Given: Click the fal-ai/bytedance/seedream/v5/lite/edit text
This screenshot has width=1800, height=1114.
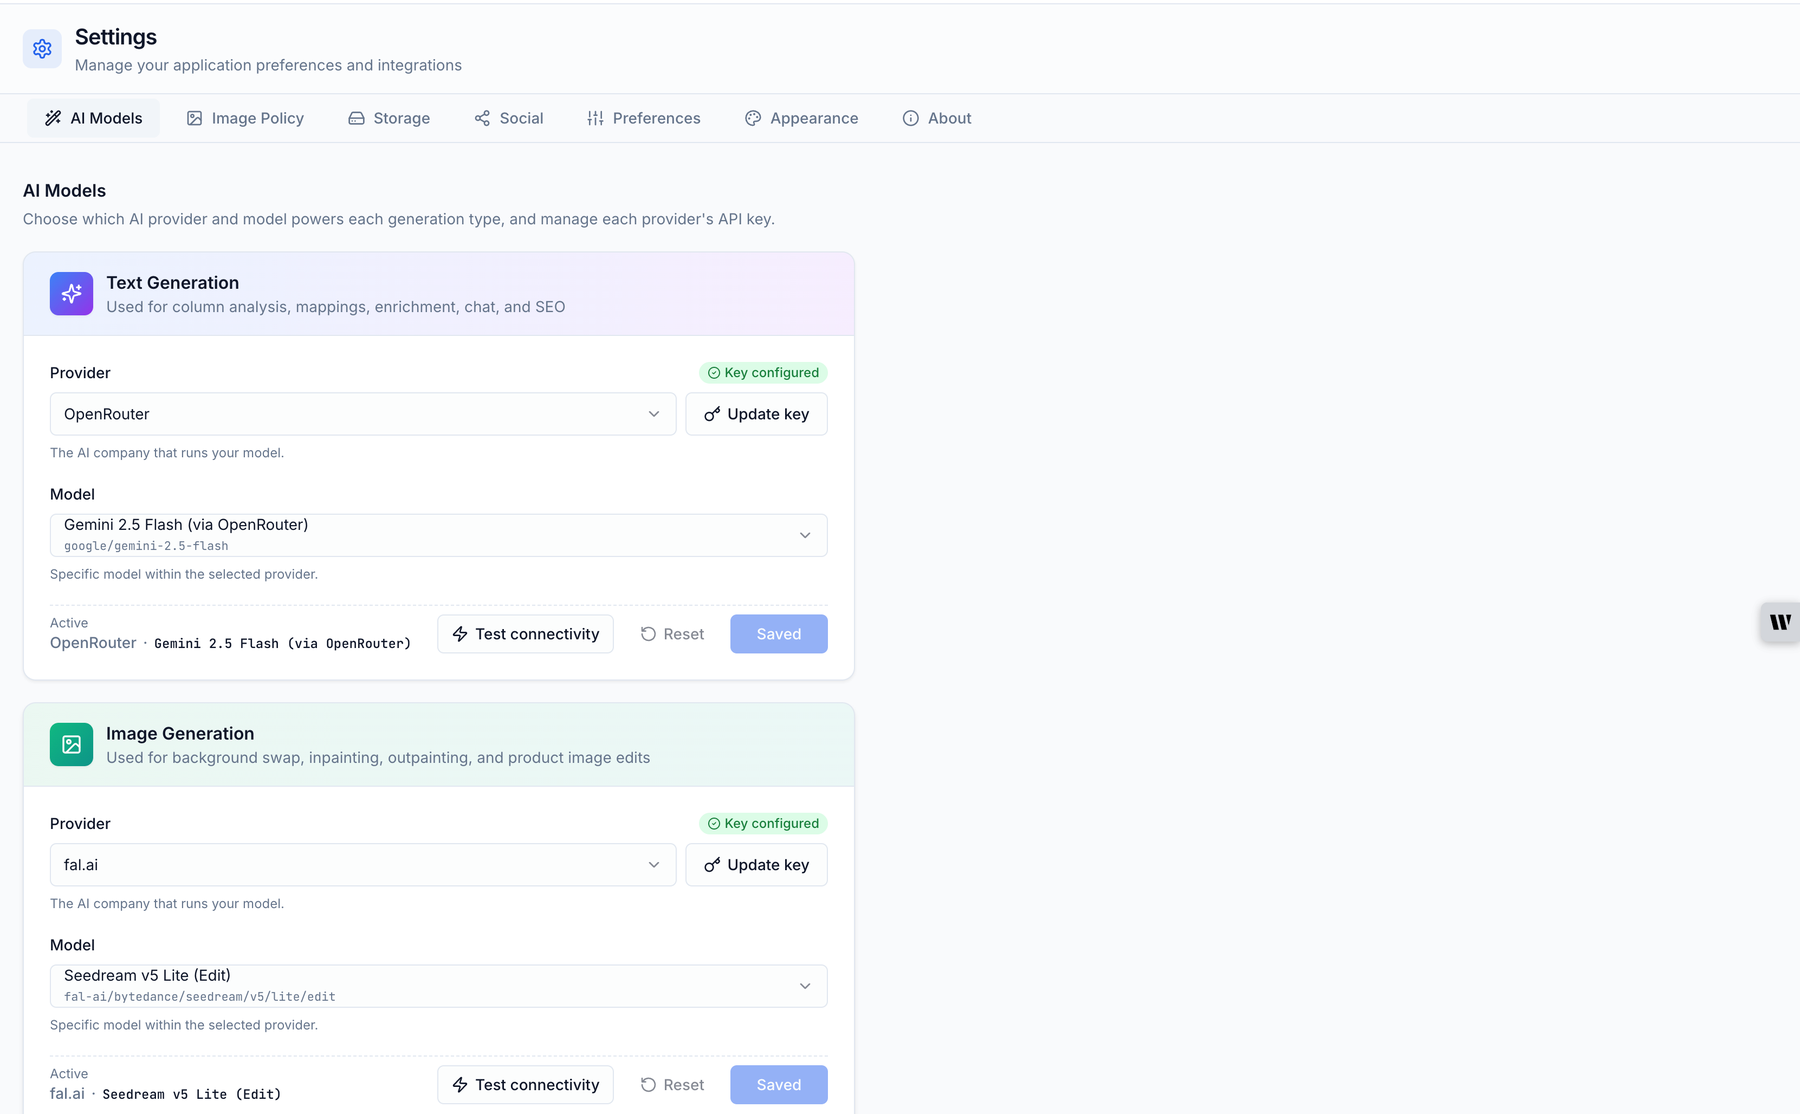Looking at the screenshot, I should click(200, 997).
